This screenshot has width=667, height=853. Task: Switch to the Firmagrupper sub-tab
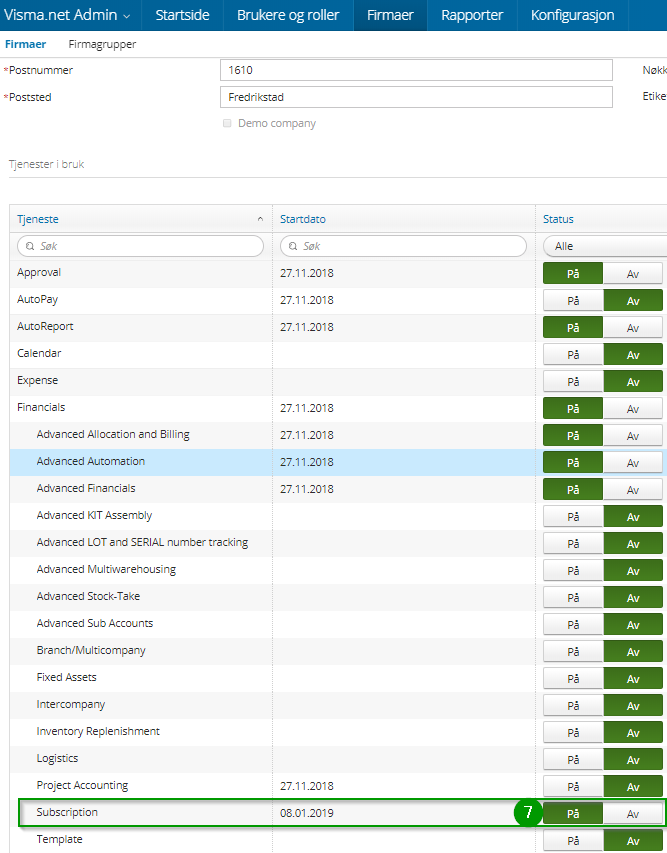[x=102, y=44]
